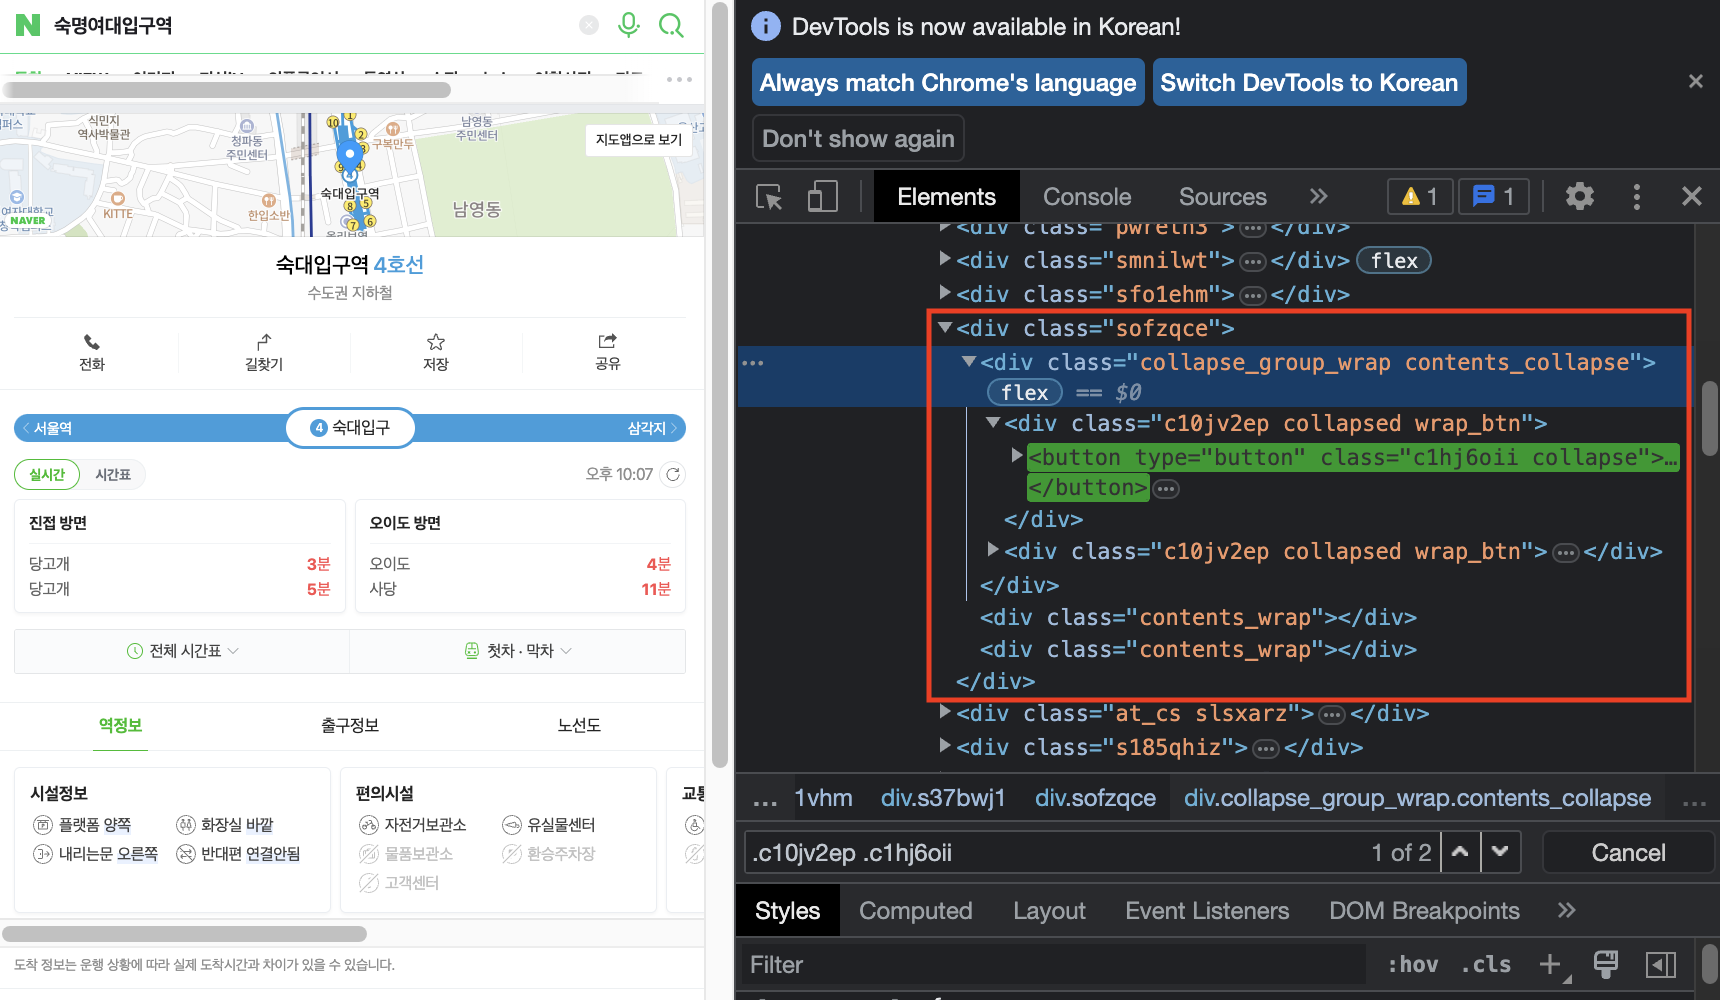Cancel the DevTools element search

[x=1628, y=852]
